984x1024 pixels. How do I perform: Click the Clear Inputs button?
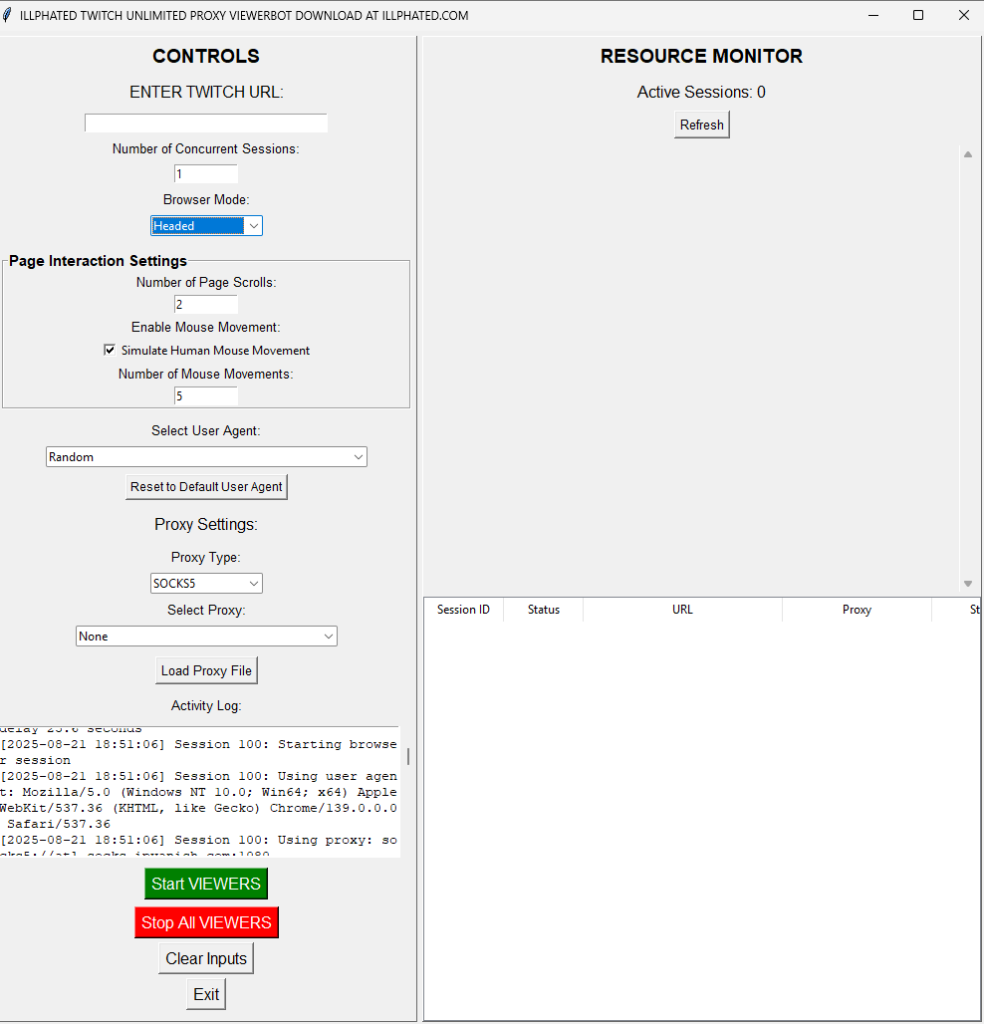[x=206, y=958]
